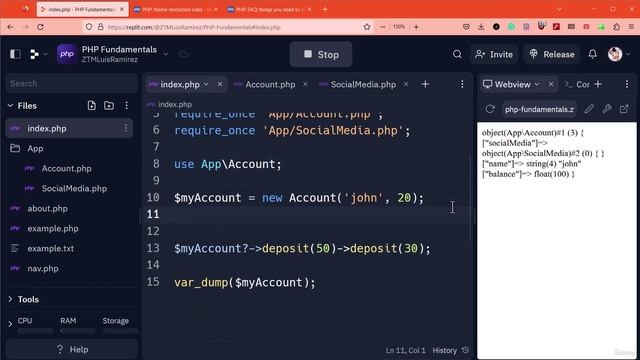Click the Release button

pos(551,54)
